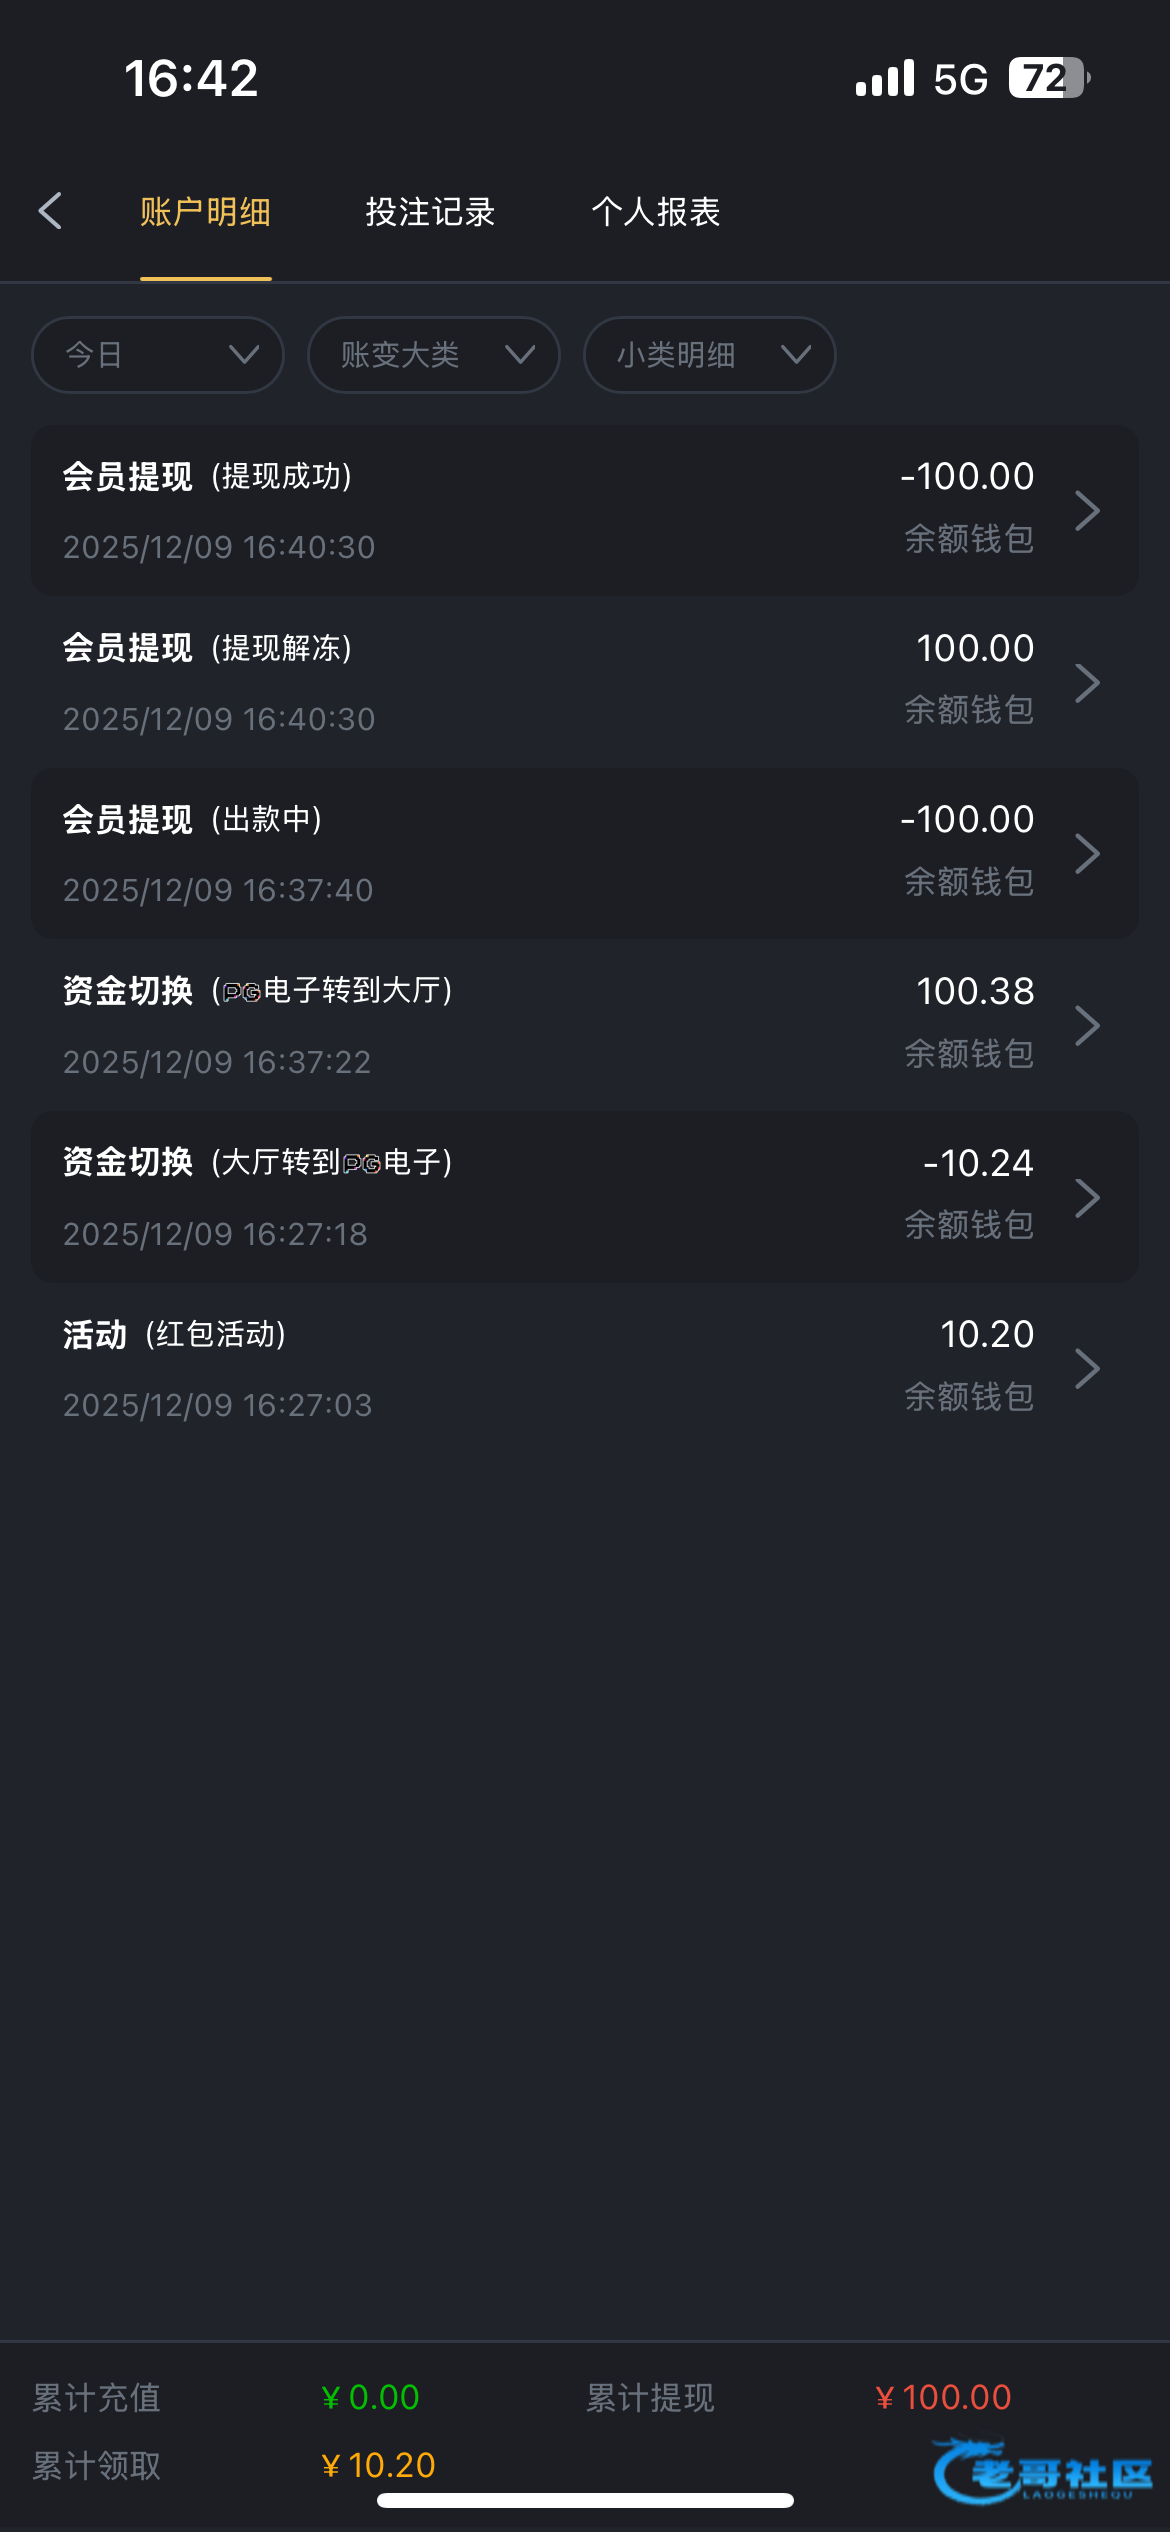Tap the home indicator bar
Screen dimensions: 1170x2532
pyautogui.click(x=585, y=2501)
